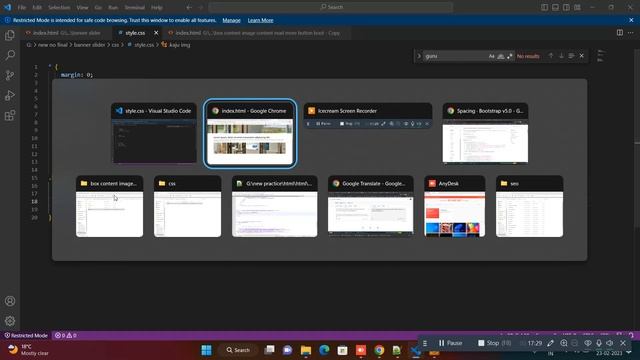Viewport: 640px width, 360px height.
Task: Pause the screen recording
Action: pyautogui.click(x=450, y=343)
